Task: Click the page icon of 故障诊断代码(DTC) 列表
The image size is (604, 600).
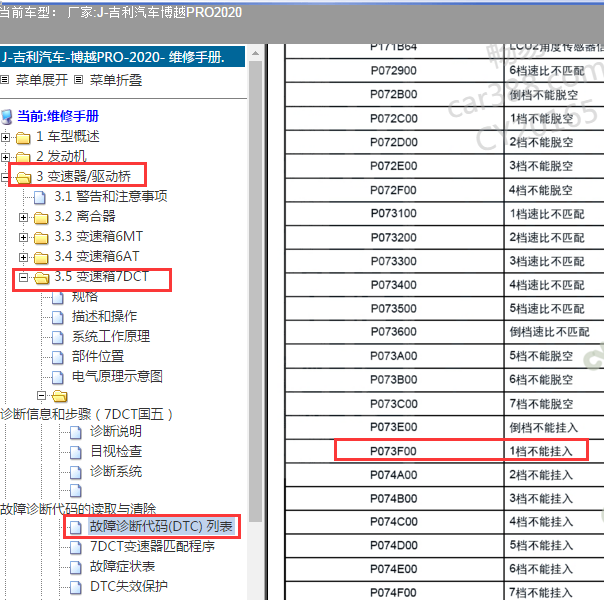Action: click(x=76, y=527)
